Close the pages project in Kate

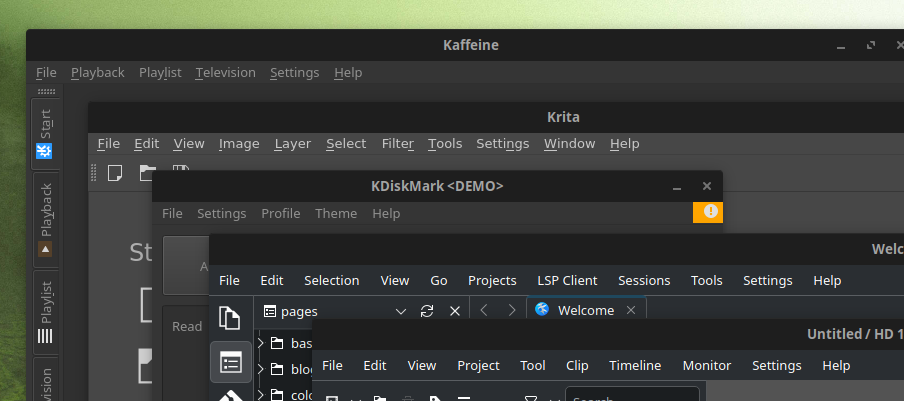[x=455, y=311]
